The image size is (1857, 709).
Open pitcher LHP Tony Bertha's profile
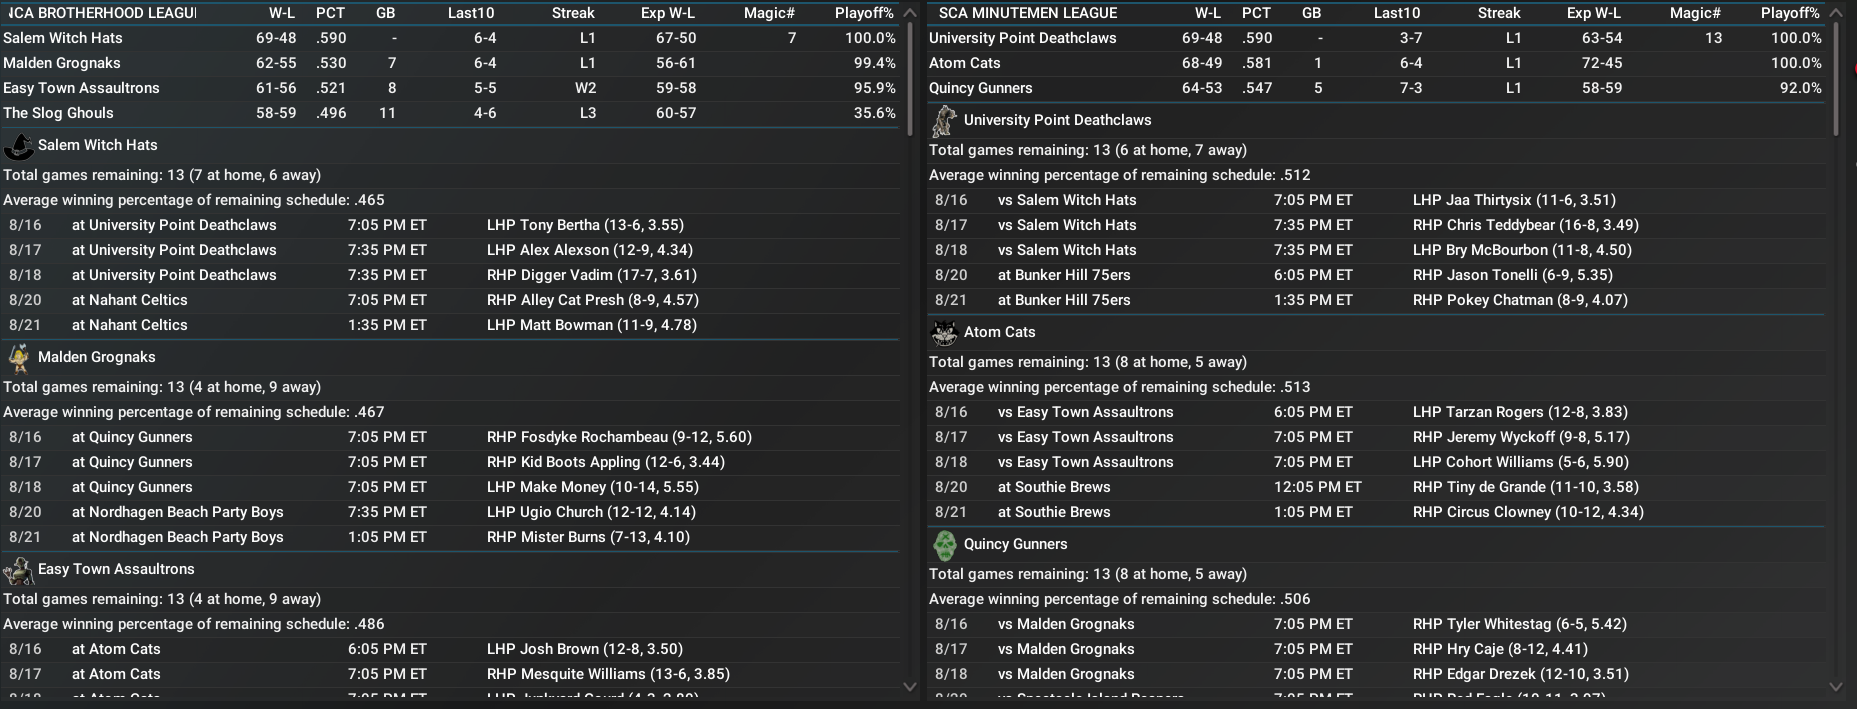pyautogui.click(x=585, y=225)
